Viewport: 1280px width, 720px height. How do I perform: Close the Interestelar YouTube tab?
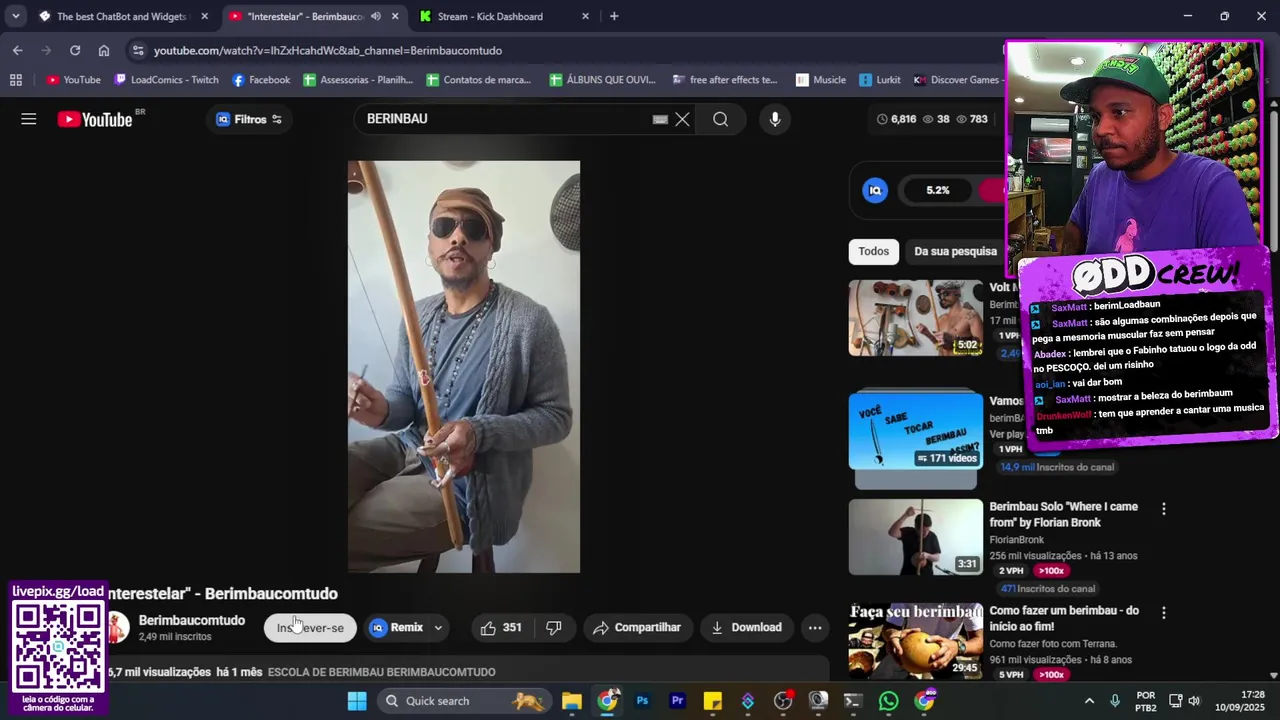point(395,16)
